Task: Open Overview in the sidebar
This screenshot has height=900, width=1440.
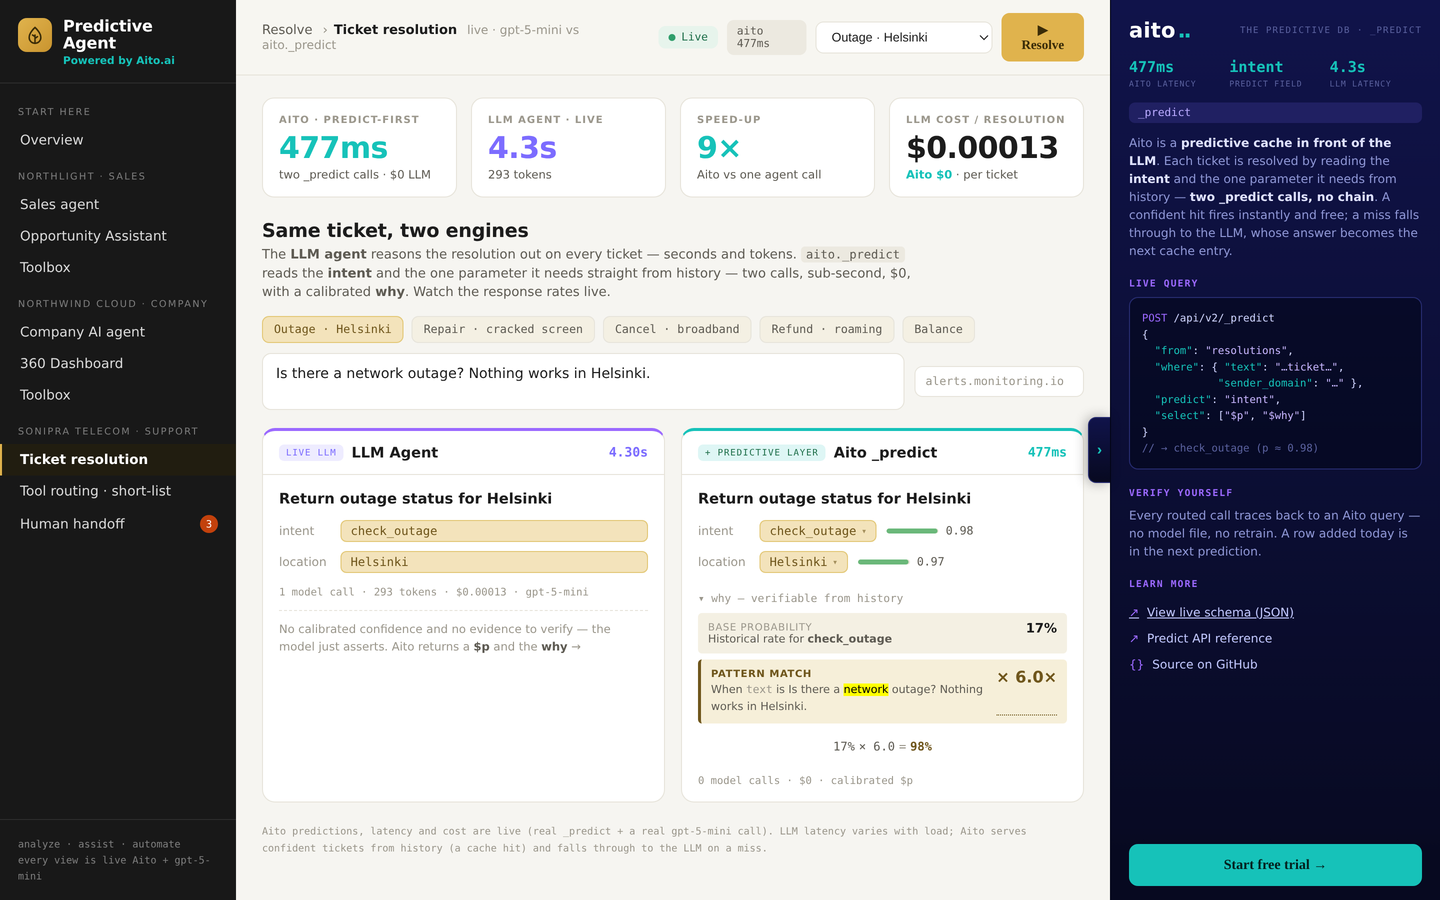Action: (x=118, y=140)
